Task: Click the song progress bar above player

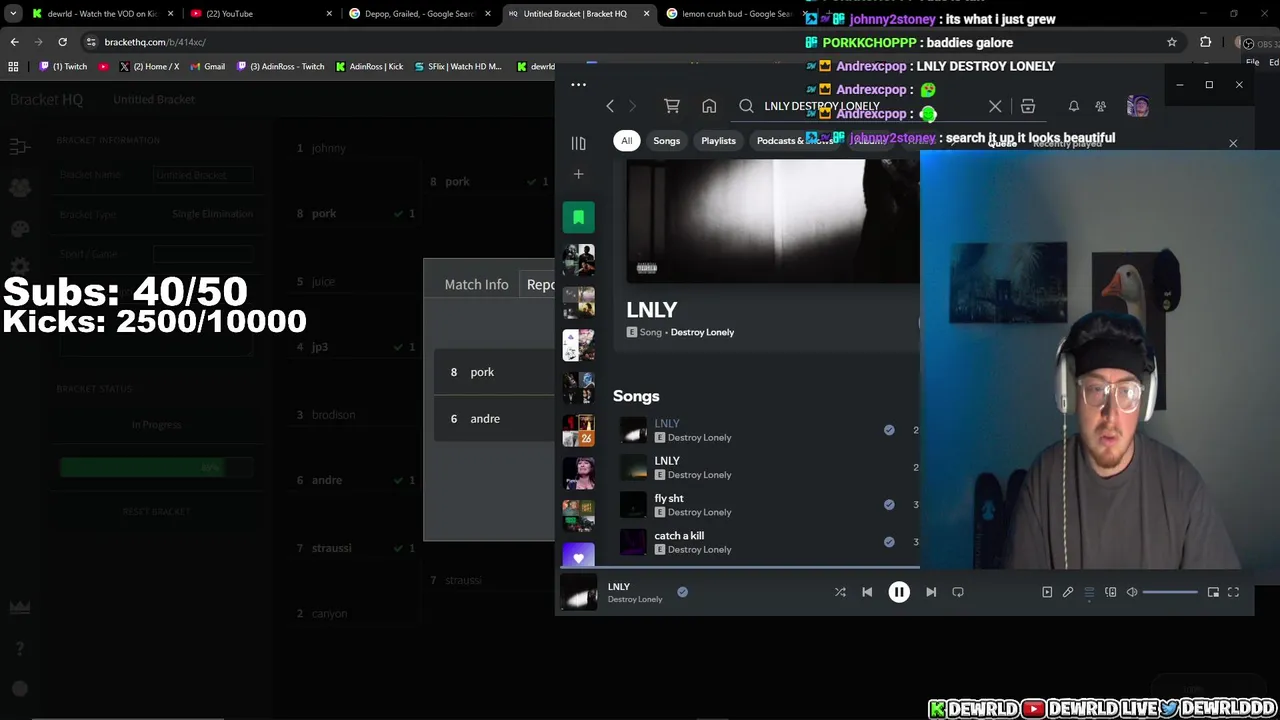Action: pyautogui.click(x=739, y=567)
